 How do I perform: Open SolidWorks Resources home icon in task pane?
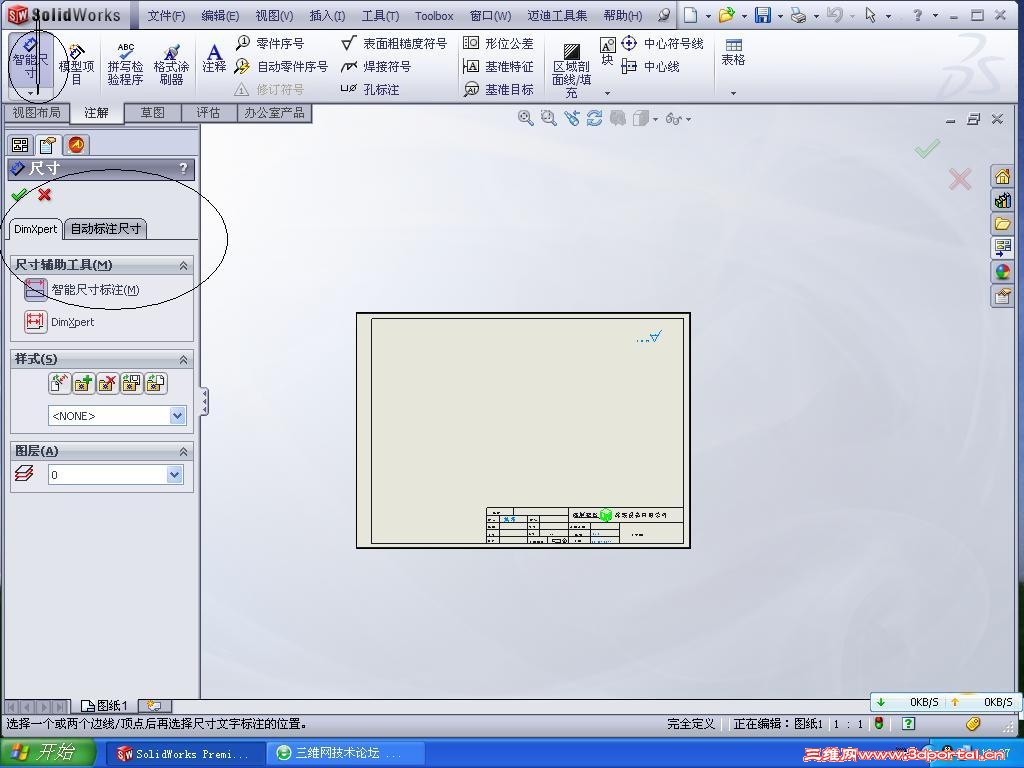coord(1002,176)
